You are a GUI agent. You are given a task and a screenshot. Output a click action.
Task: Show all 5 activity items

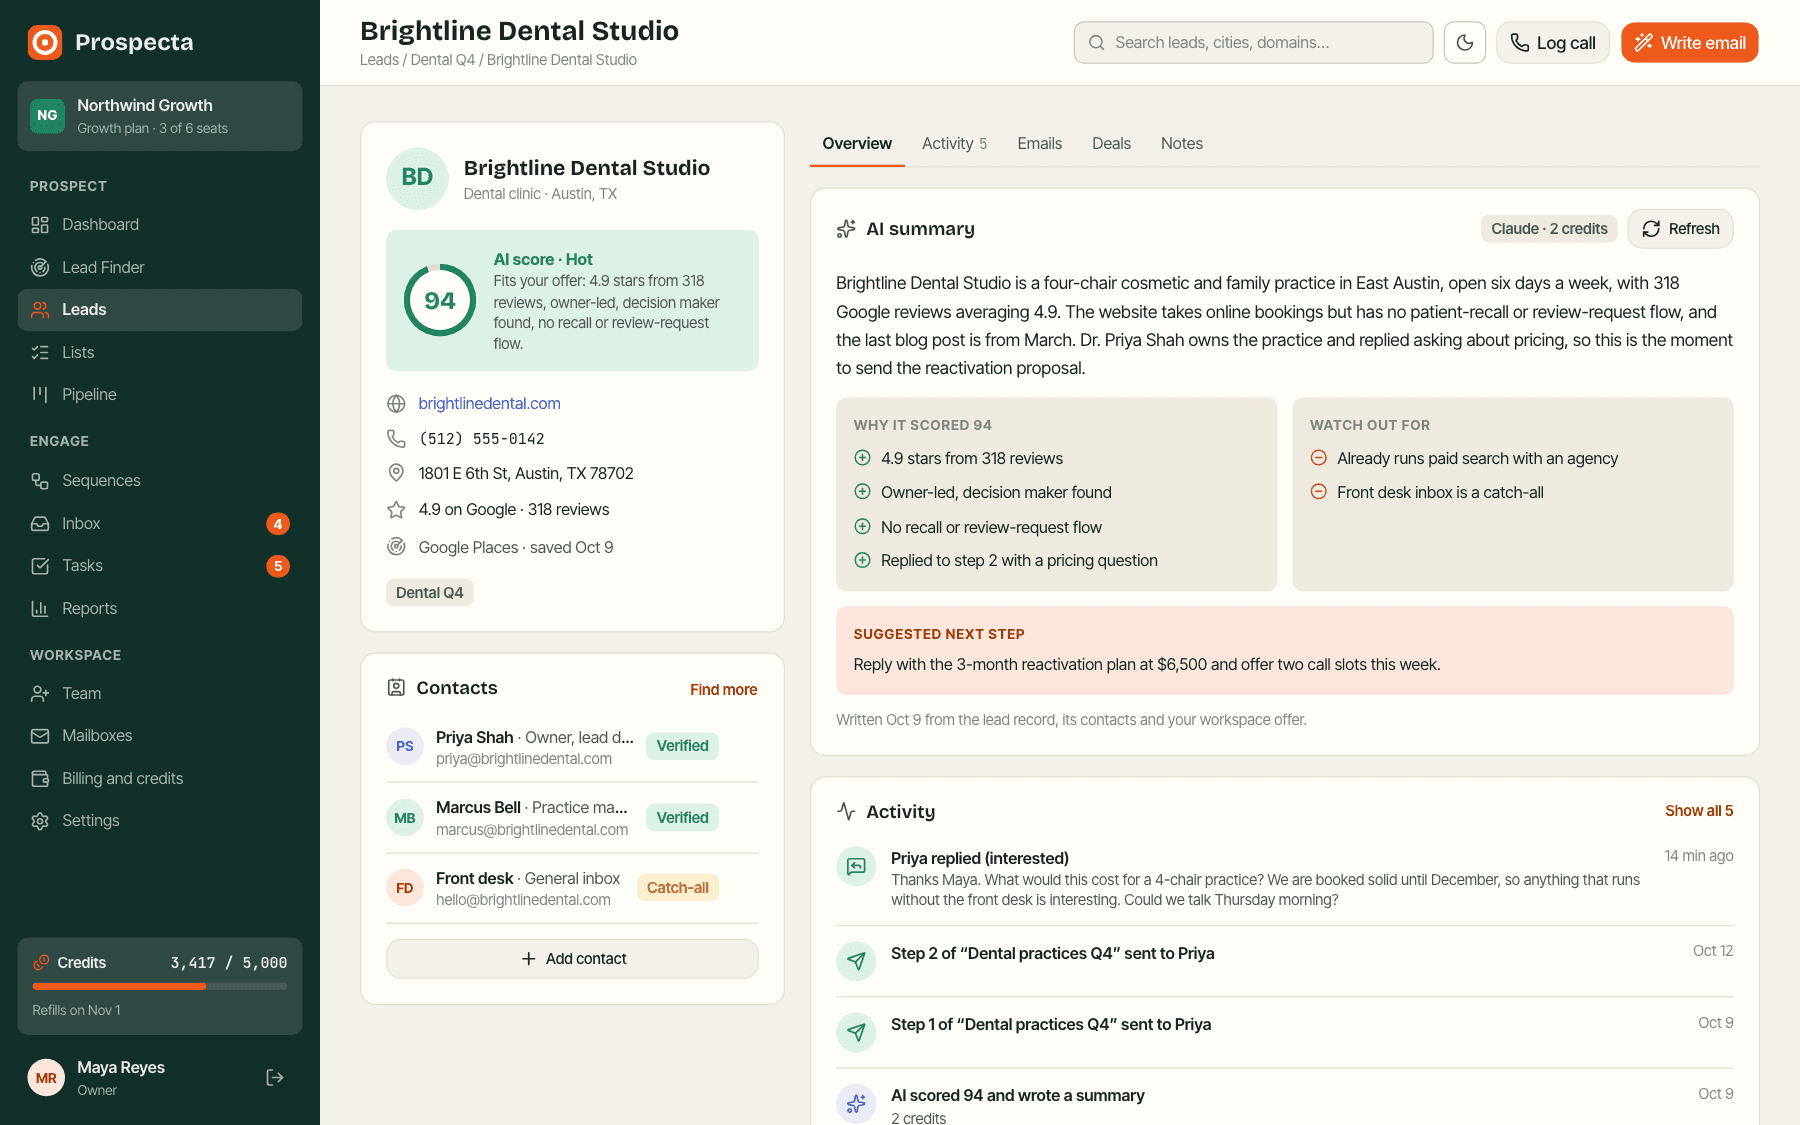point(1699,811)
